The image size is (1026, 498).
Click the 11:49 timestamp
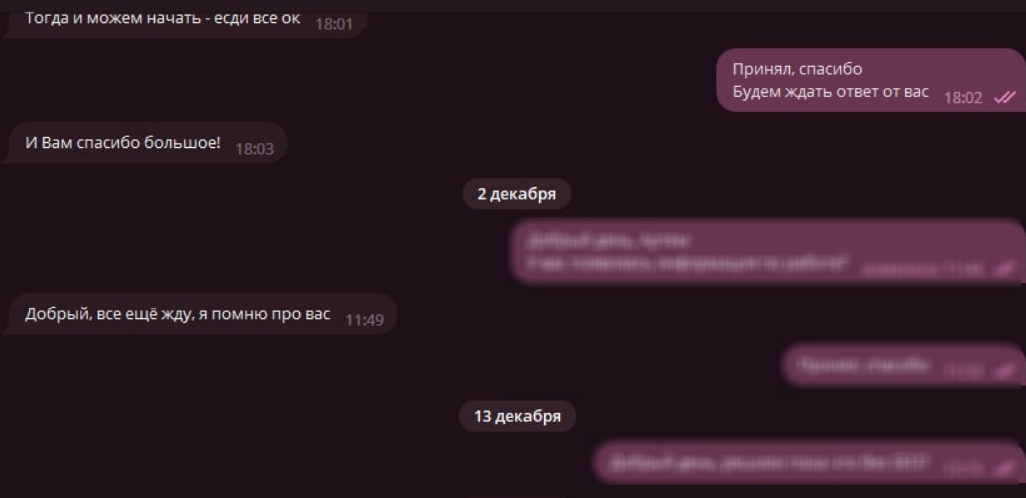[x=364, y=321]
